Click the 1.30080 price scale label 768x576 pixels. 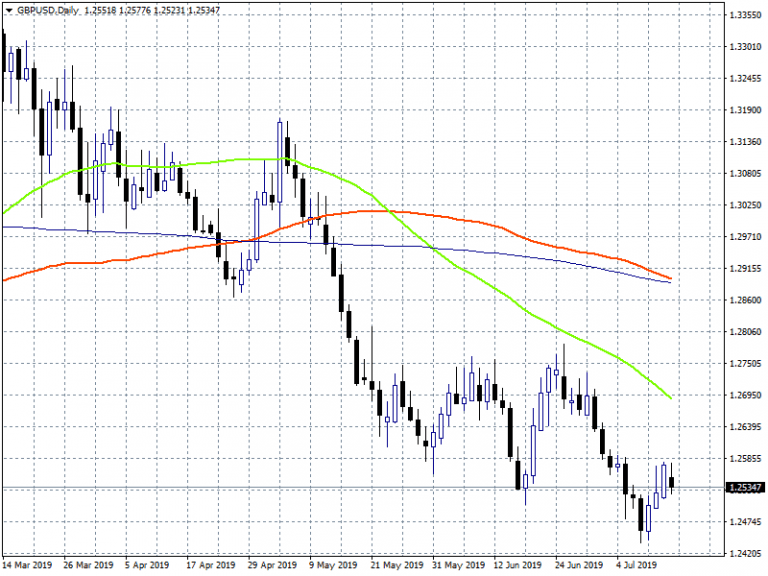[x=744, y=174]
